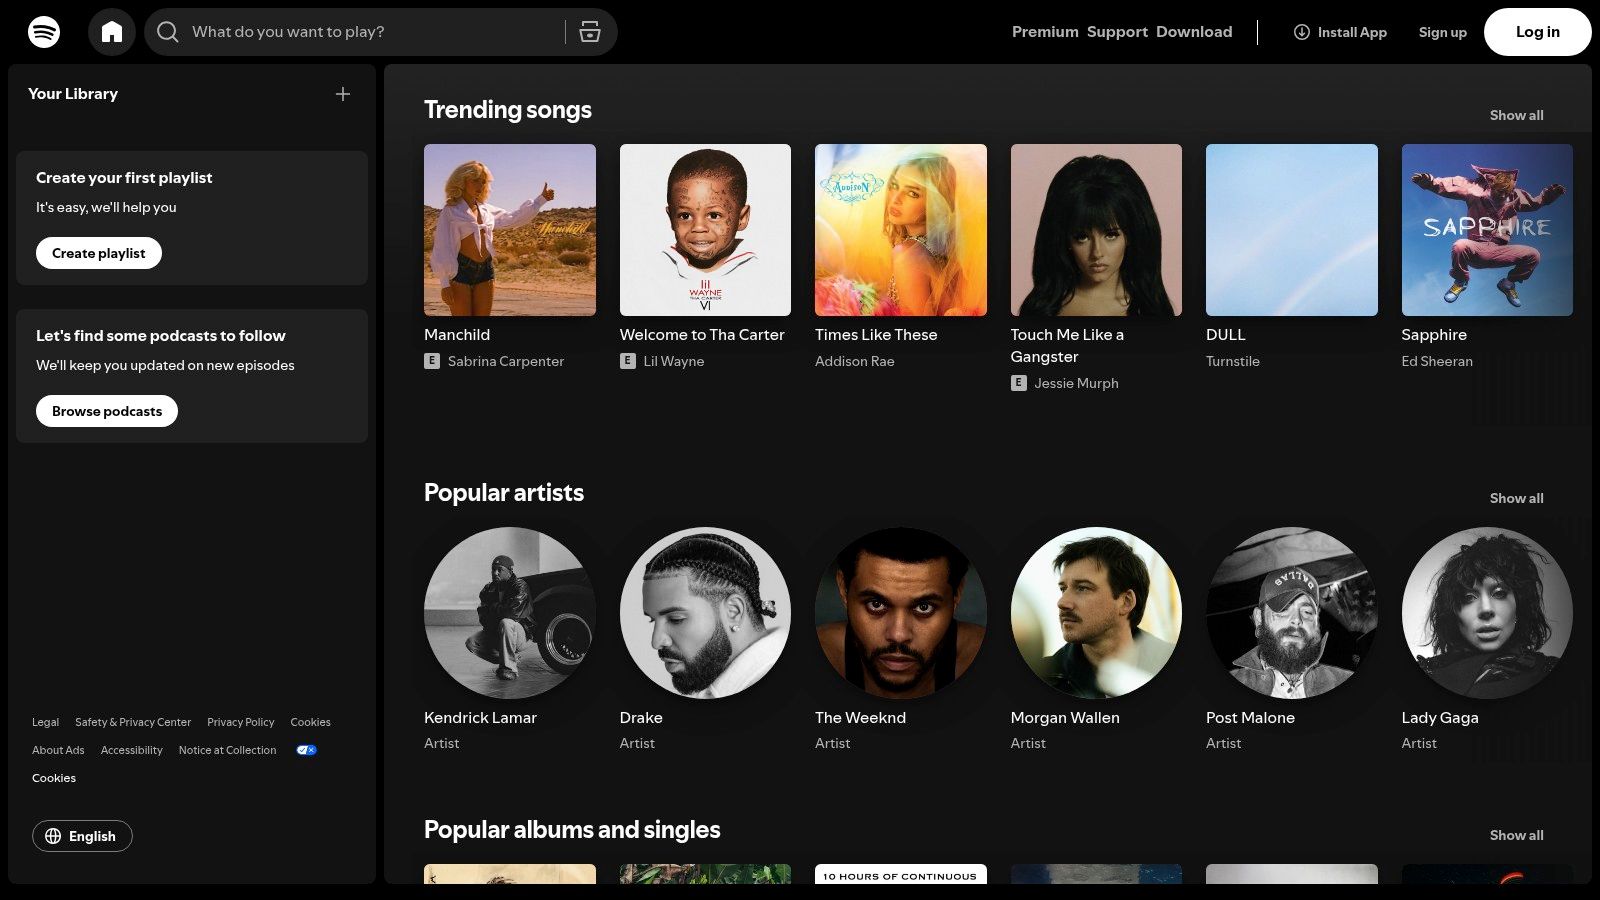Open the Accessibility link
This screenshot has width=1600, height=900.
[131, 750]
